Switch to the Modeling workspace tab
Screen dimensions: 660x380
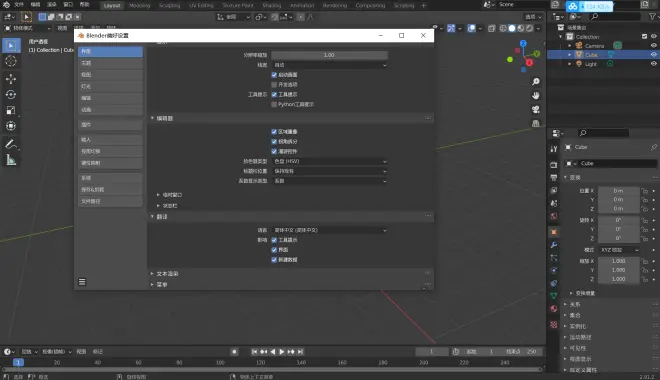coord(139,5)
